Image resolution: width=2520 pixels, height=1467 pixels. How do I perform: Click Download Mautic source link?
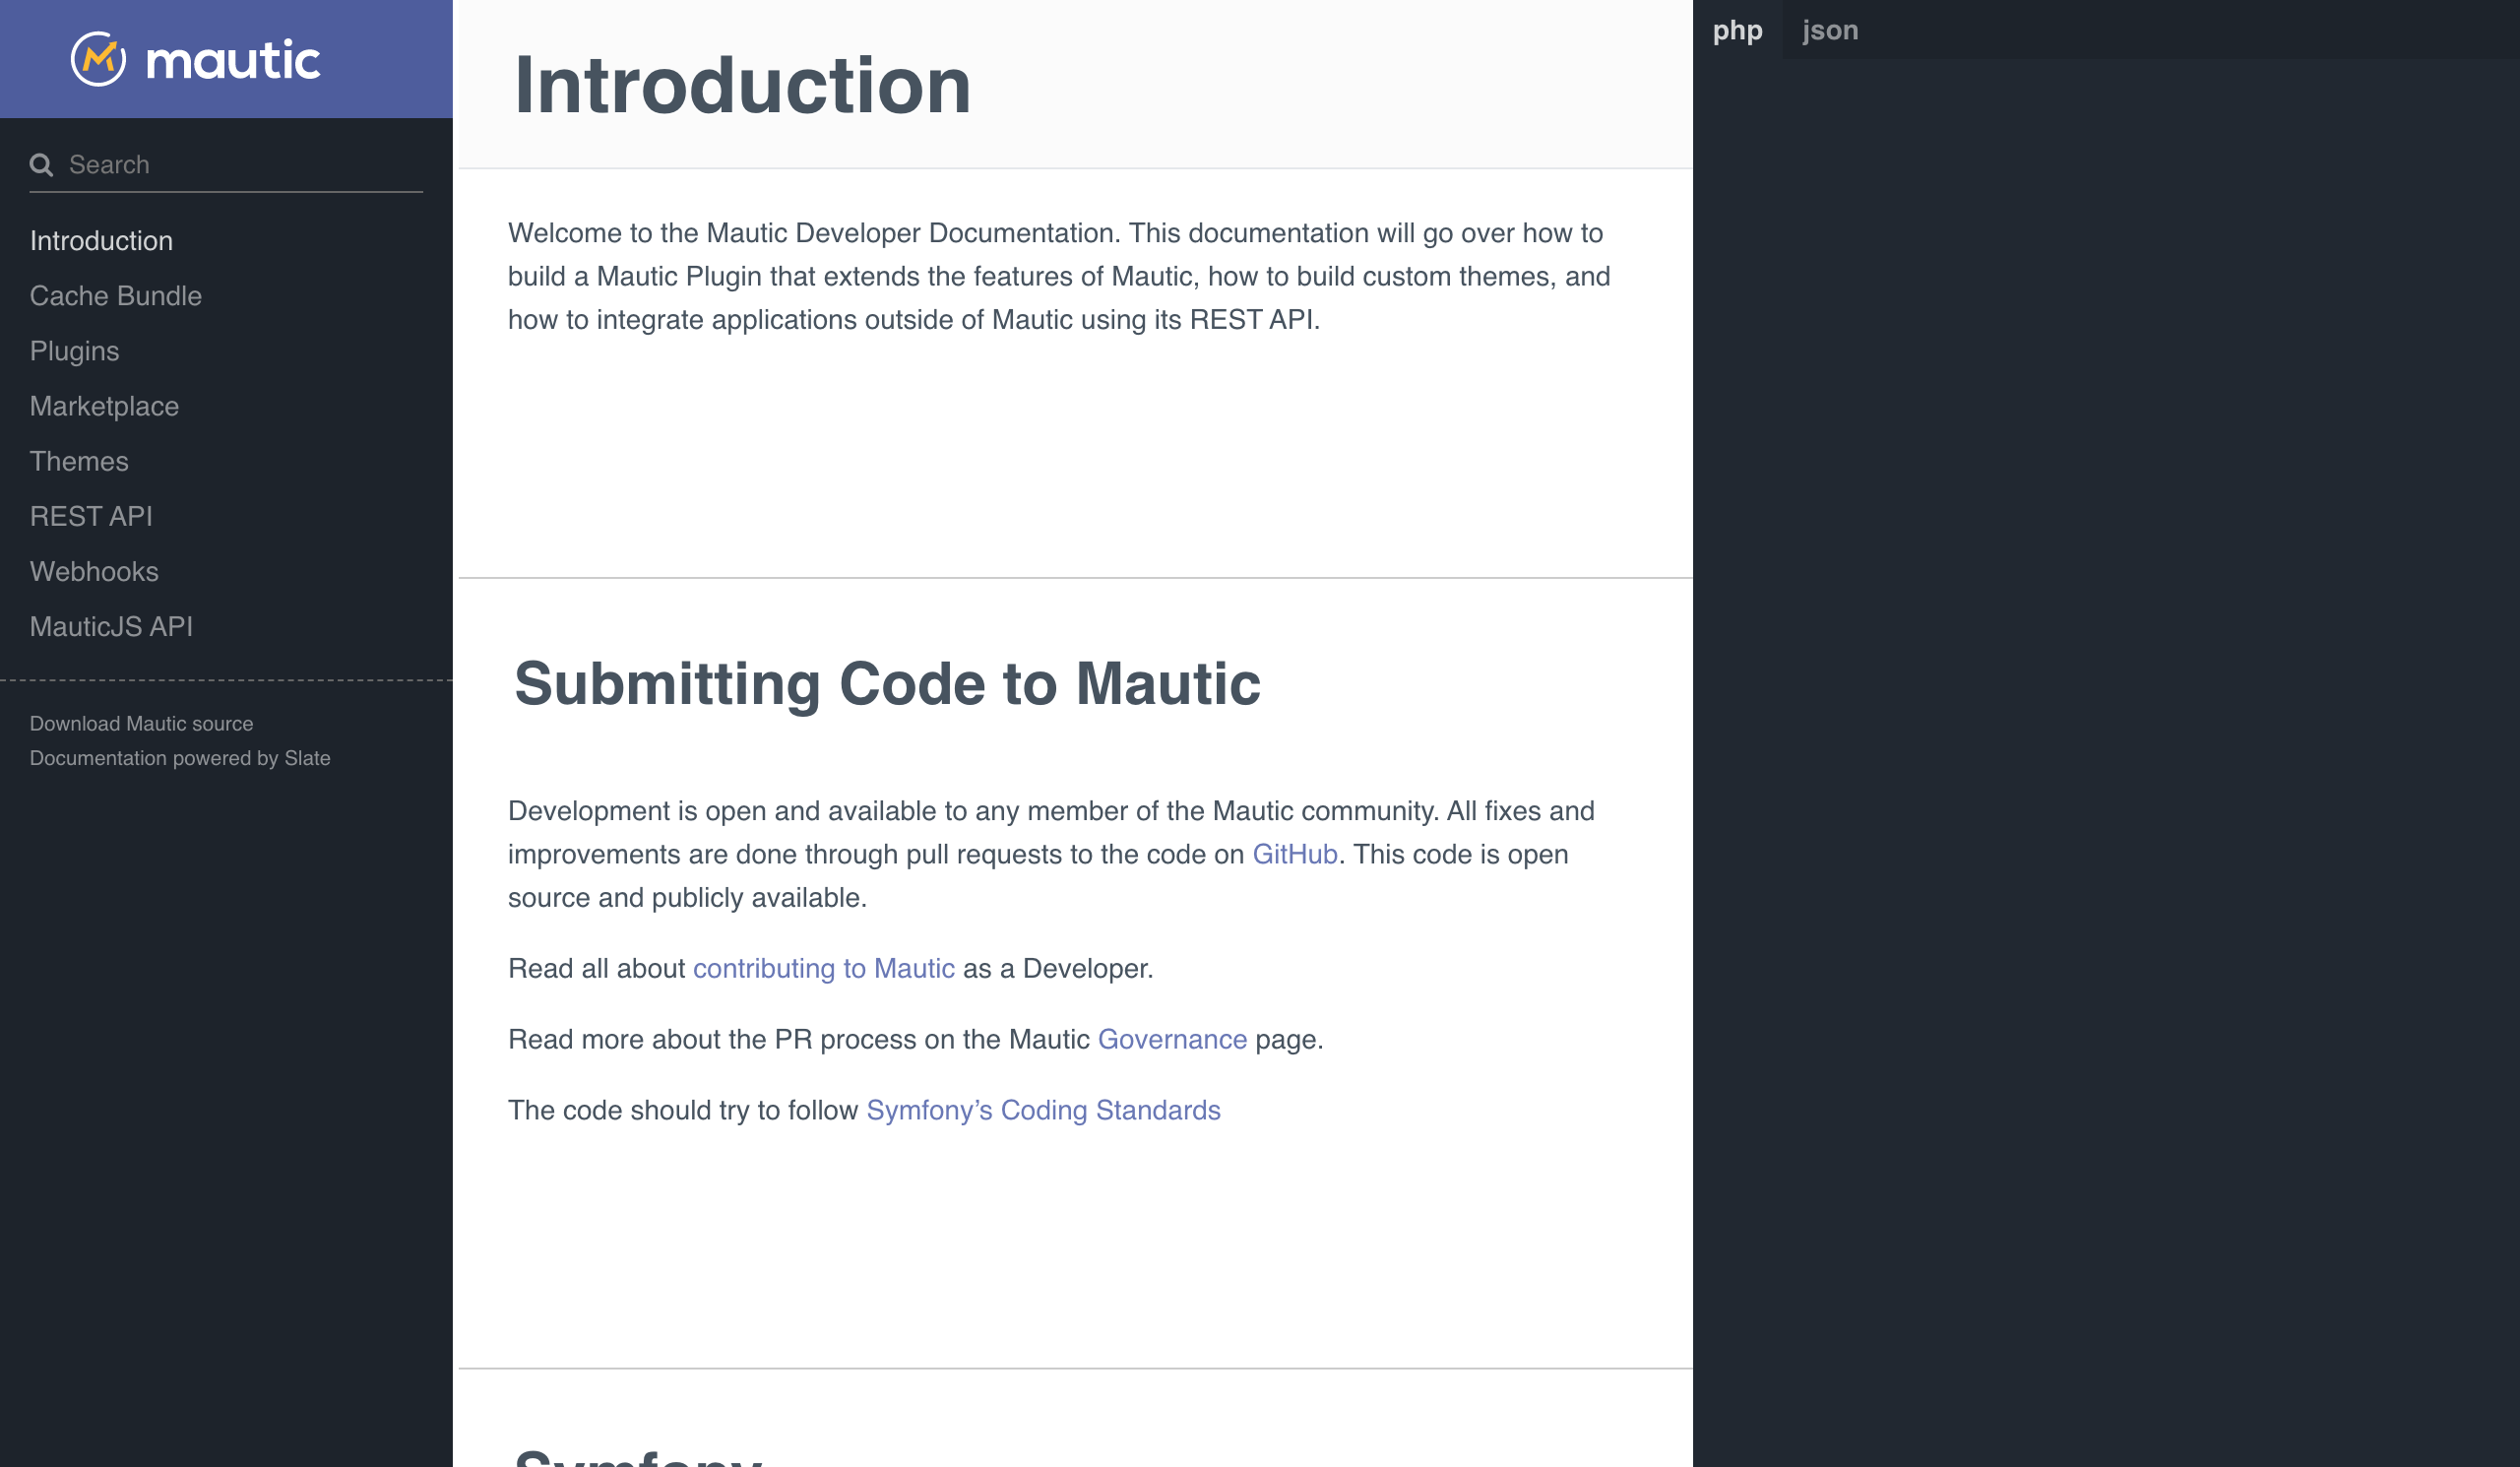click(x=141, y=723)
